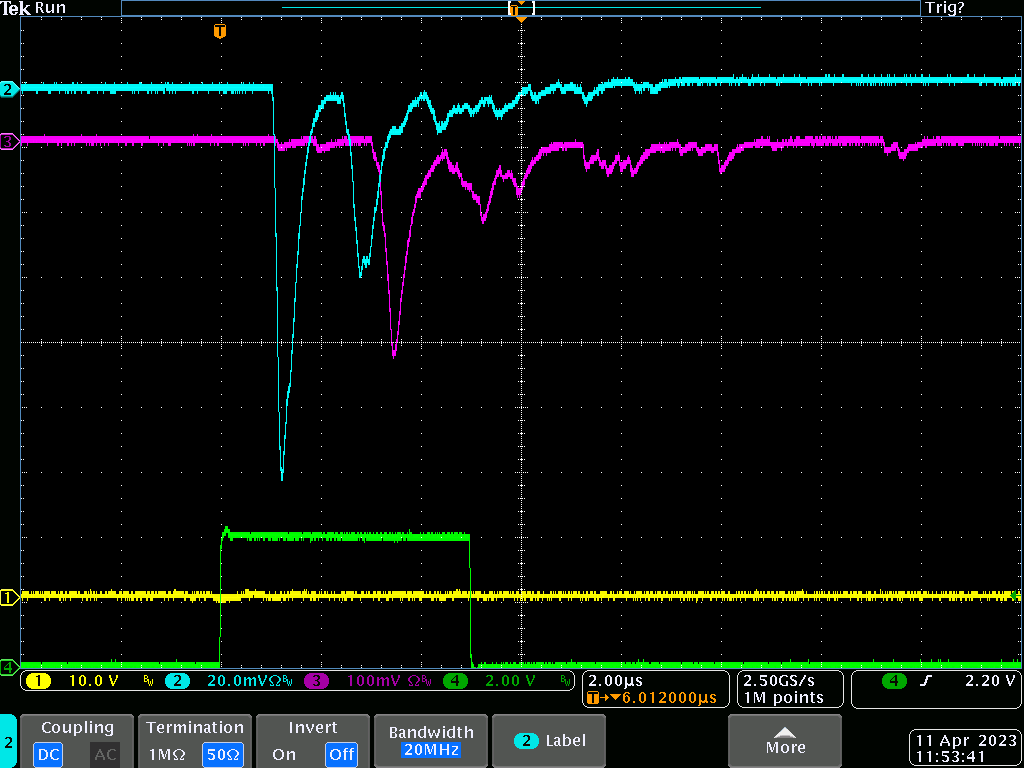Click the waveform record overview bar
The width and height of the screenshot is (1024, 768).
tap(520, 8)
